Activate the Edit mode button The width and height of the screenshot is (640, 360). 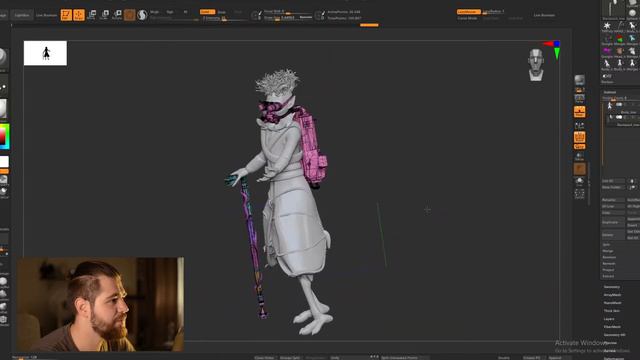coord(66,15)
